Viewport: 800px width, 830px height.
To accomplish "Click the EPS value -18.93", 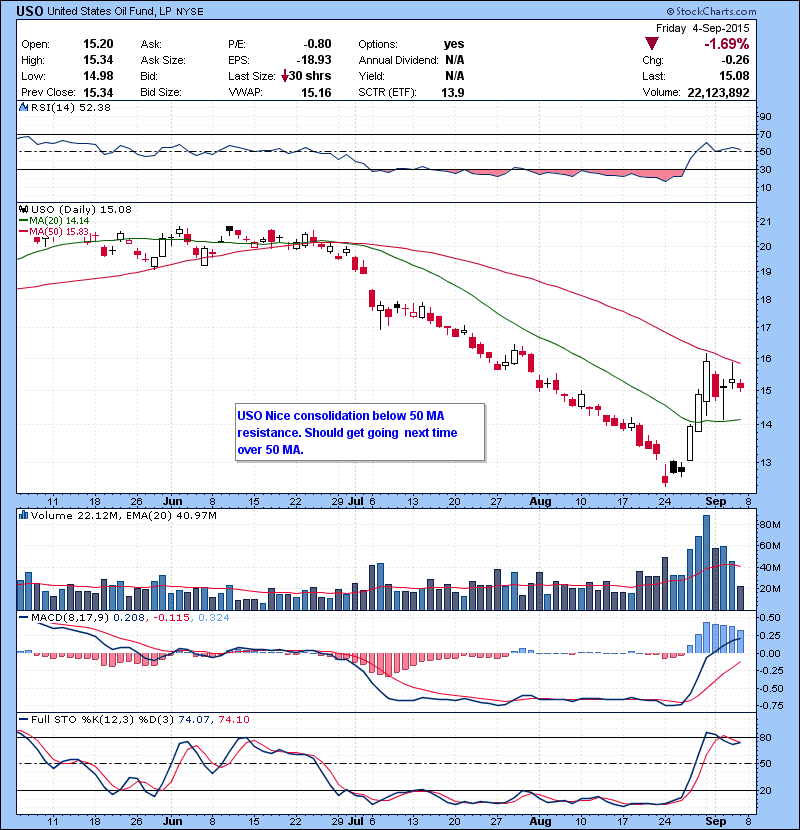I will pyautogui.click(x=314, y=60).
